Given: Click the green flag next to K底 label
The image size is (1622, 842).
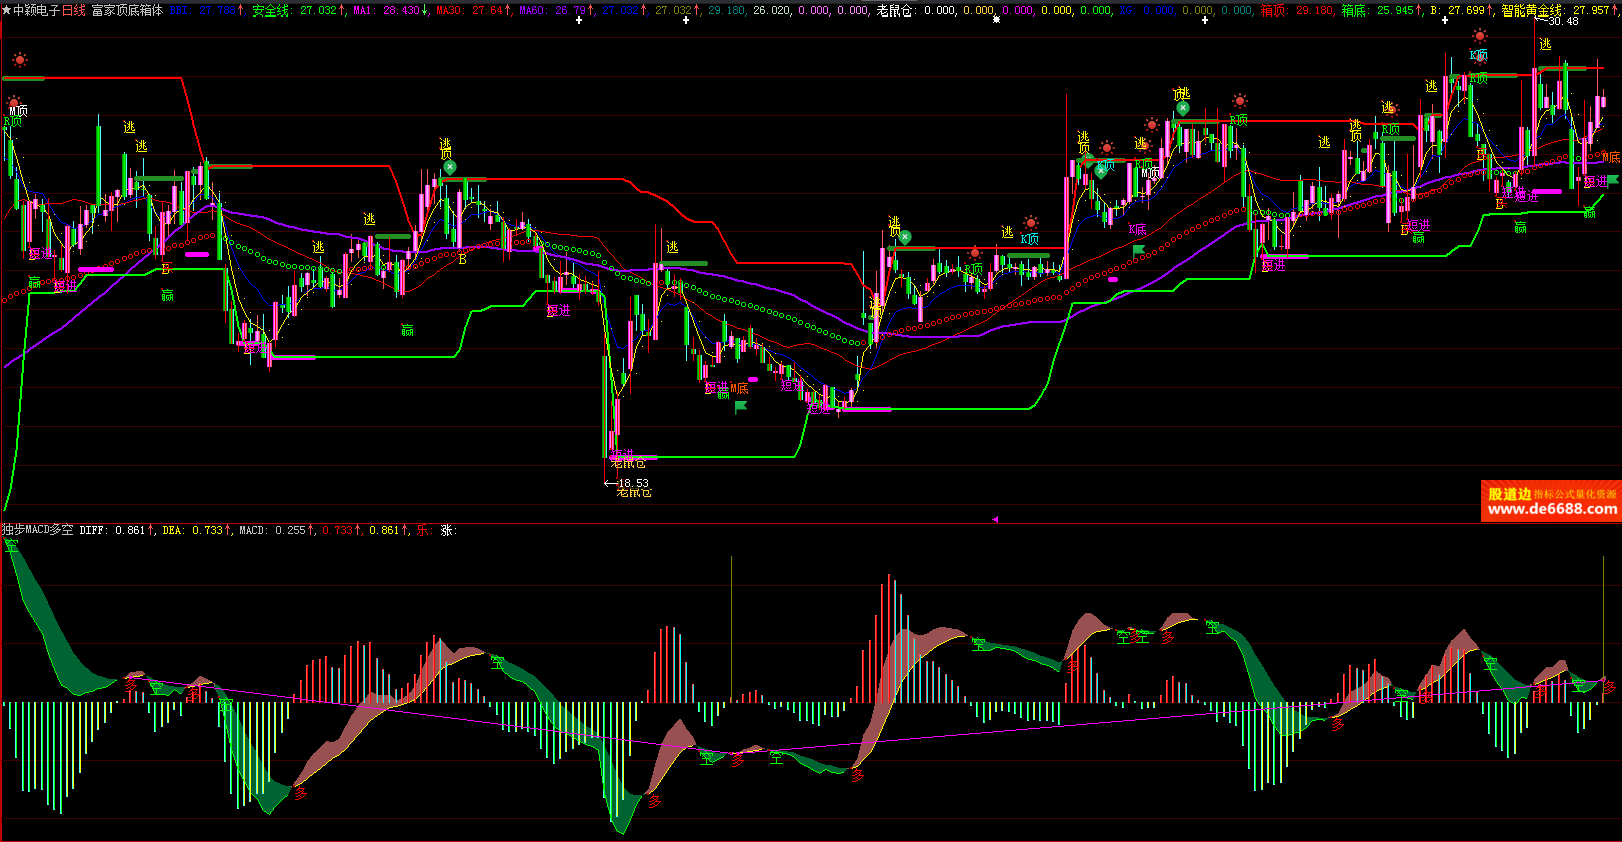Looking at the screenshot, I should click(x=1138, y=250).
